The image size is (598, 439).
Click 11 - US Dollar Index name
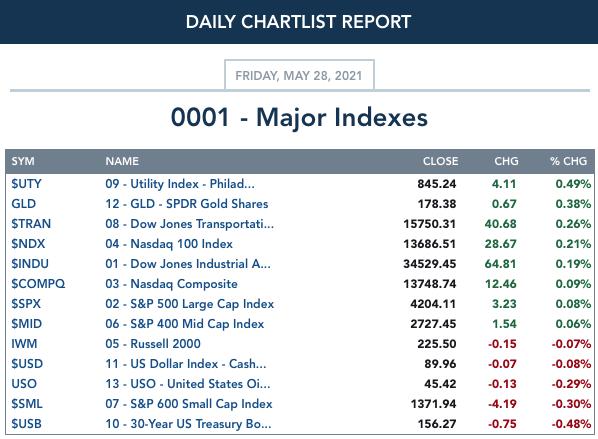[186, 364]
